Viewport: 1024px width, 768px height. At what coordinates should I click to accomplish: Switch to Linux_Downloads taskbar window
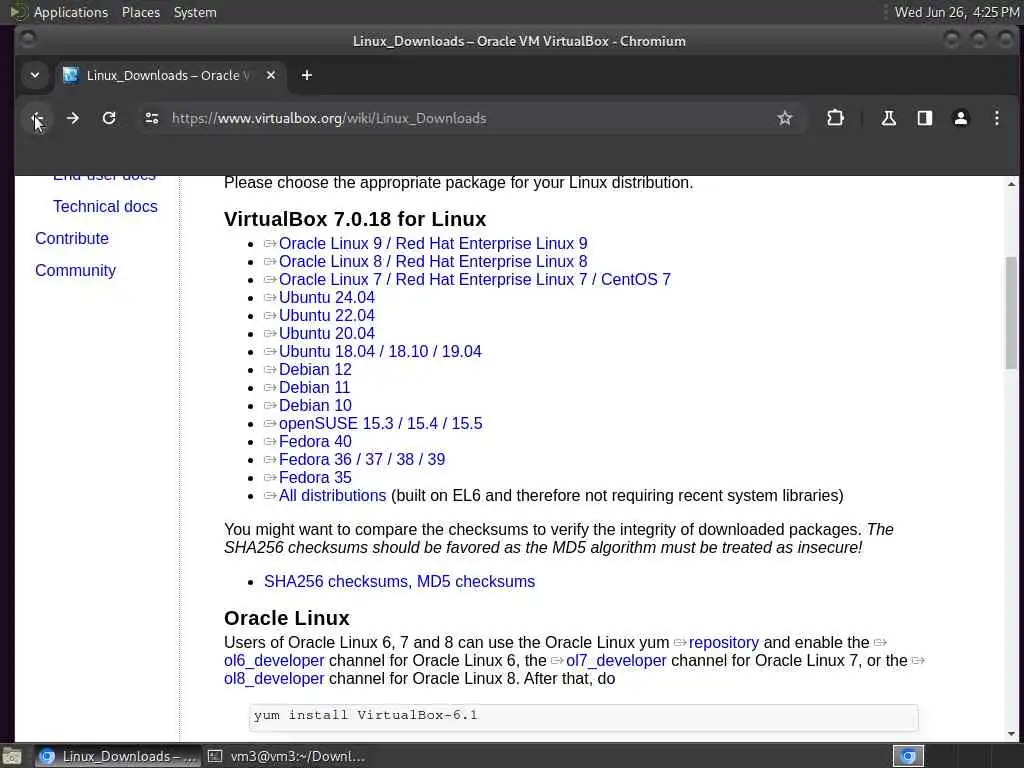click(118, 756)
